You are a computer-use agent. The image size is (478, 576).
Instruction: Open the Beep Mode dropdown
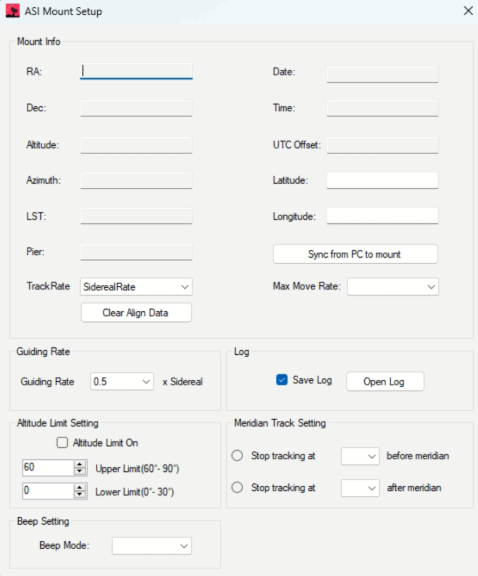coord(152,546)
